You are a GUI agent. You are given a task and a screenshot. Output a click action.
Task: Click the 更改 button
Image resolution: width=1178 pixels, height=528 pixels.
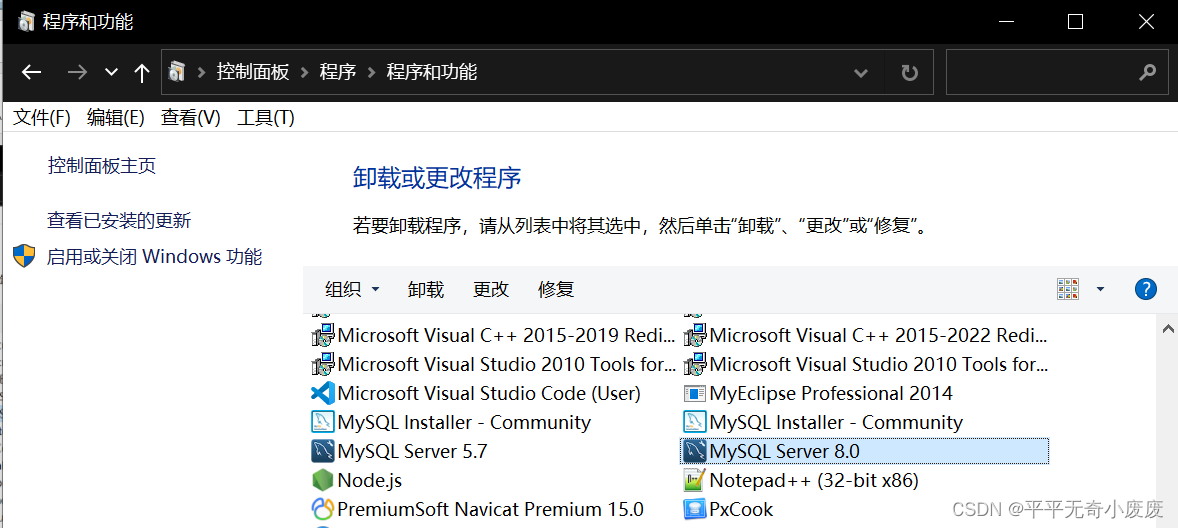coord(491,289)
